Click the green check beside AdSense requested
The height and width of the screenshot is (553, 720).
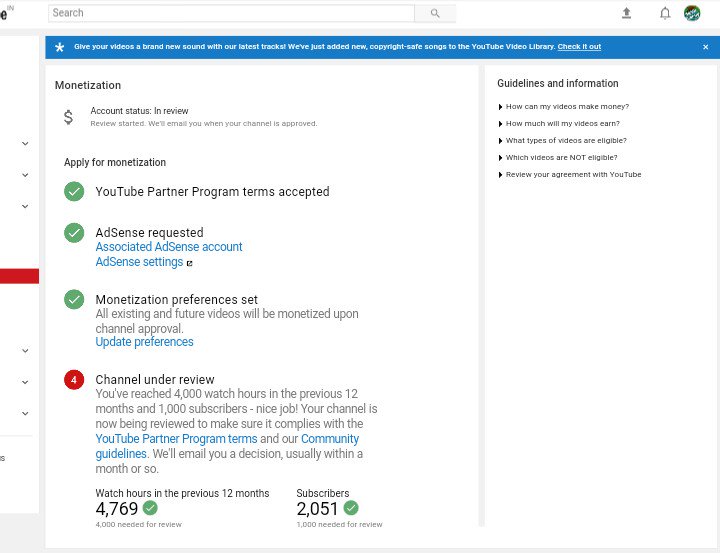(74, 233)
